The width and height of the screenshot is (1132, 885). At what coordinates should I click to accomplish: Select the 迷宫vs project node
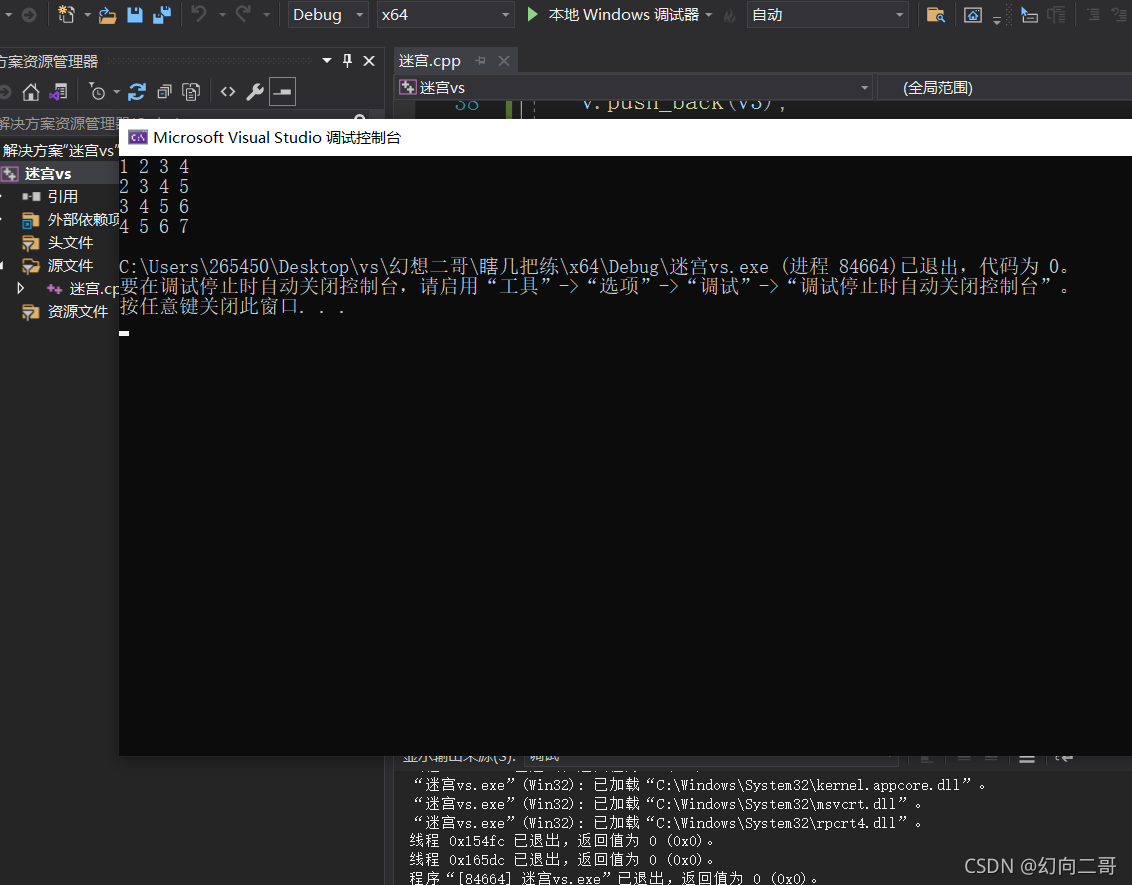click(48, 173)
